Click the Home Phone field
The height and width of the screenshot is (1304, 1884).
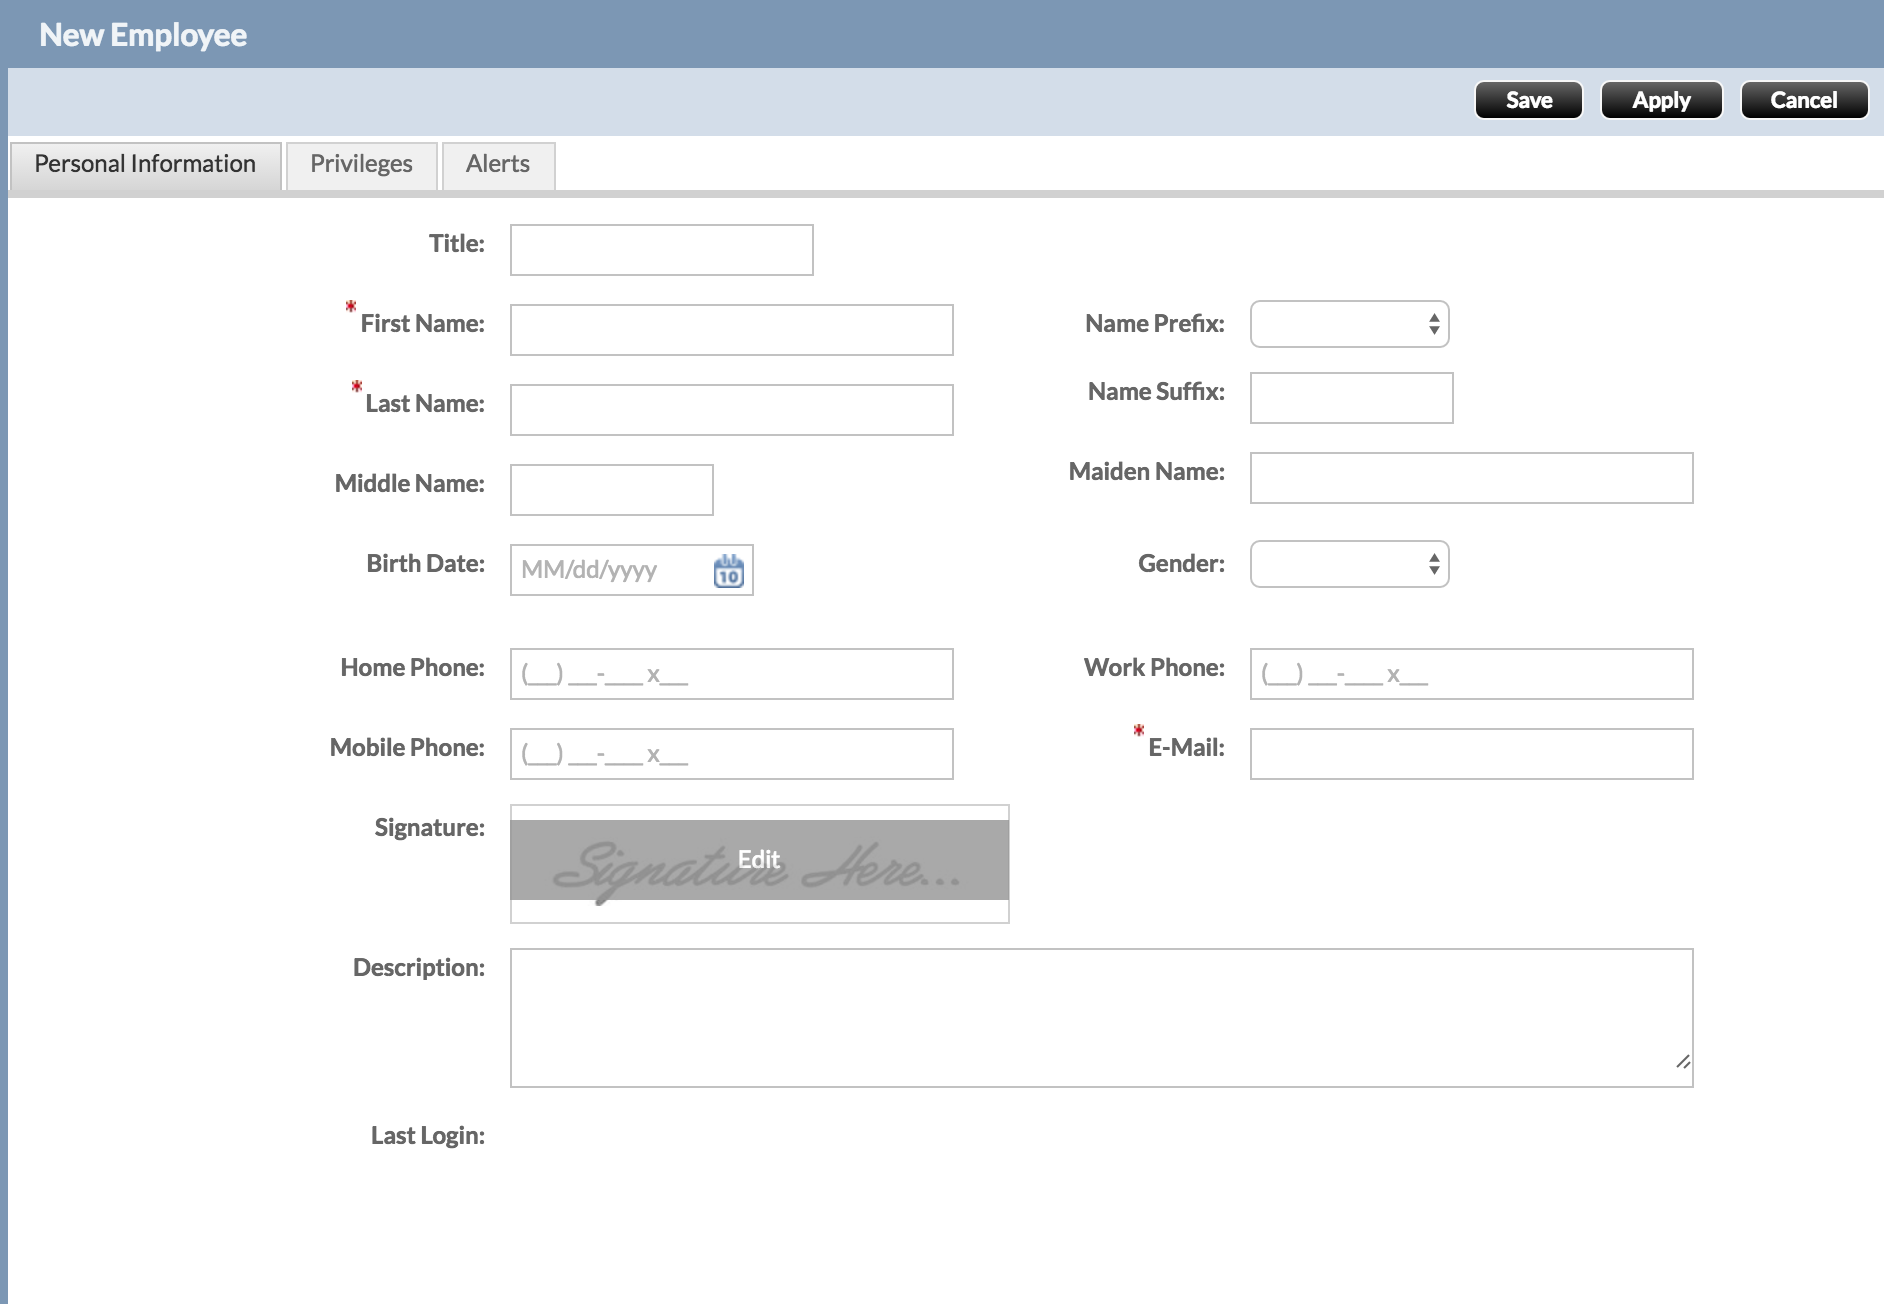(731, 674)
